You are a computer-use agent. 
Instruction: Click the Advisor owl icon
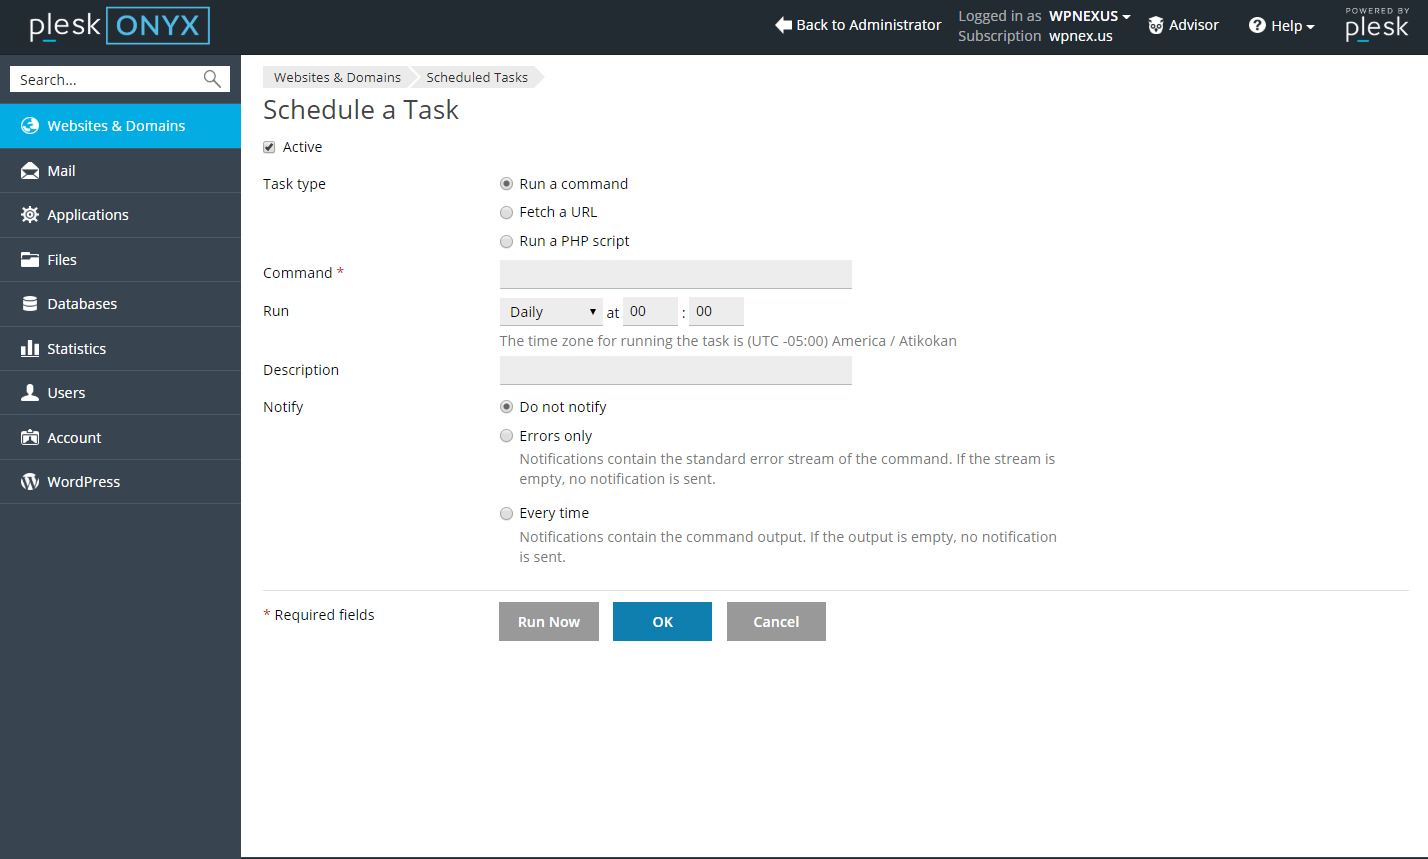pyautogui.click(x=1156, y=25)
